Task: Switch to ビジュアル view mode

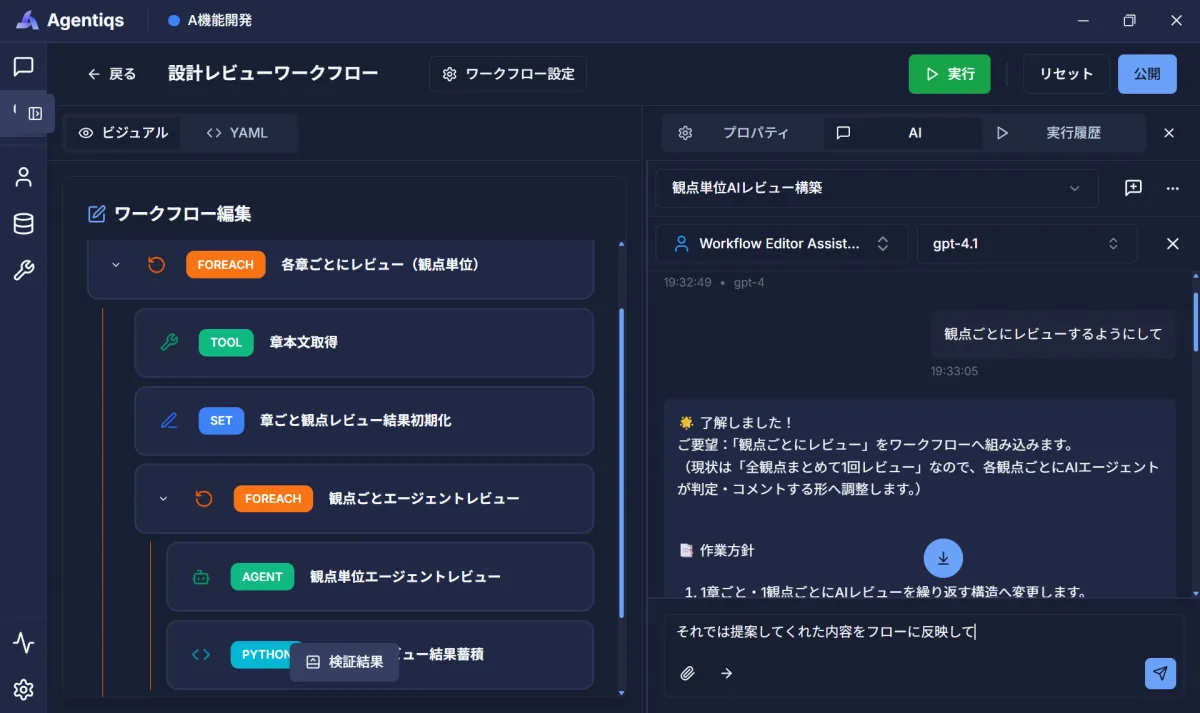Action: [x=123, y=133]
